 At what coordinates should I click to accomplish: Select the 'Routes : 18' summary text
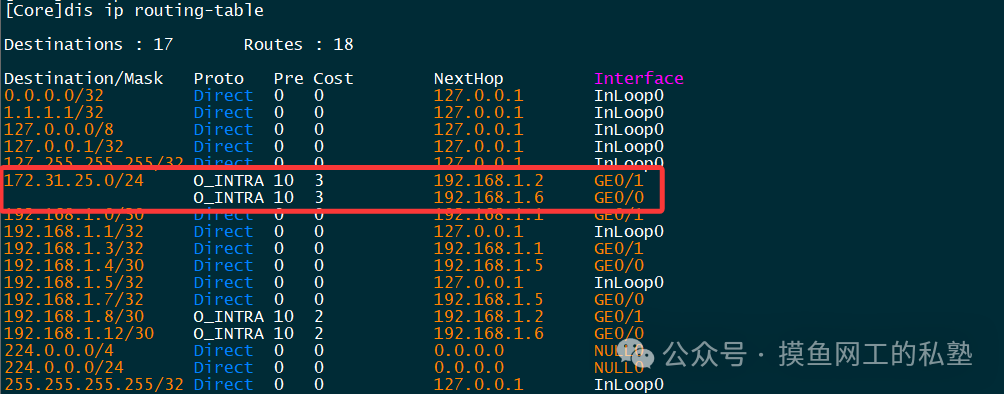(x=298, y=45)
